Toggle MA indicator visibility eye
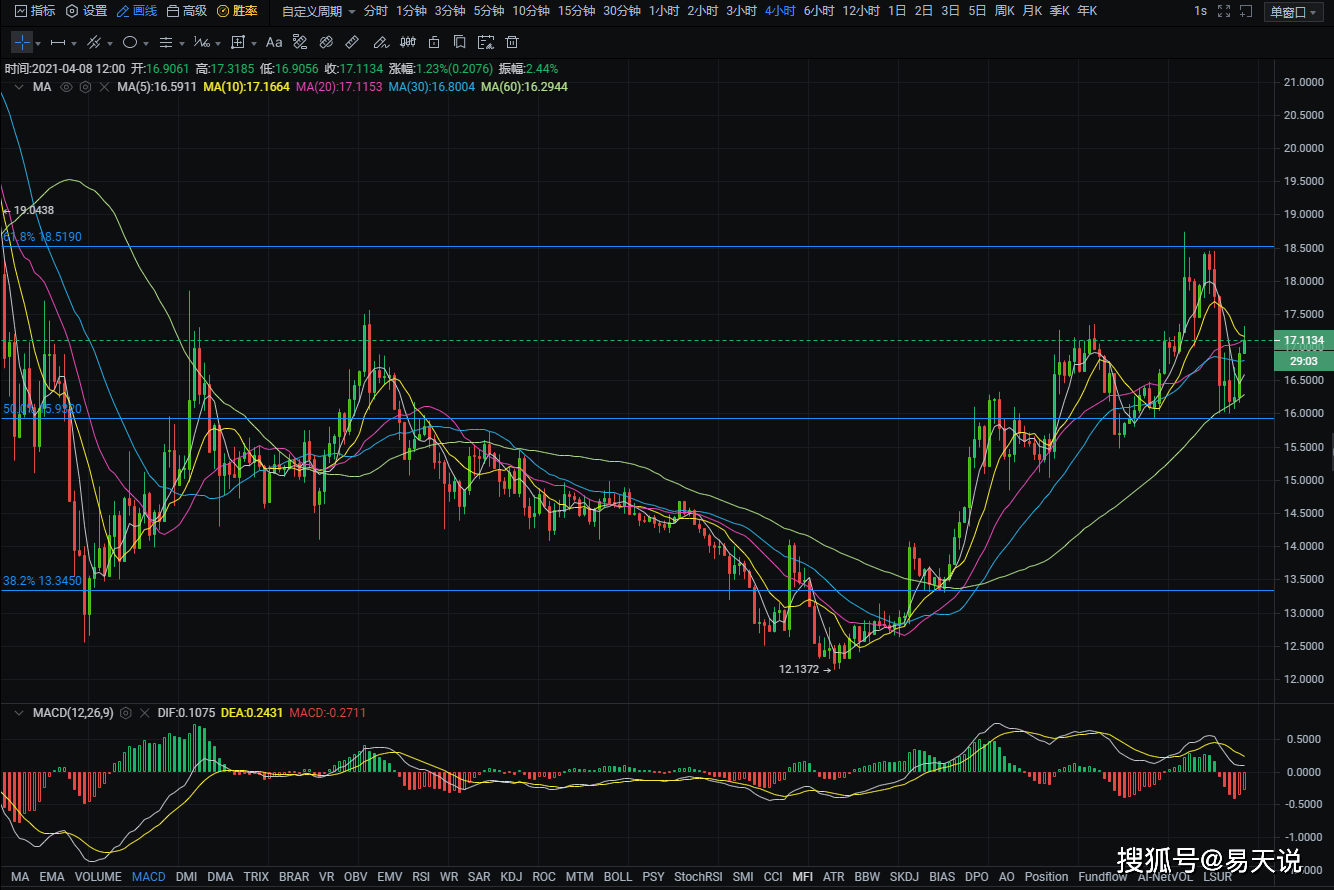 point(66,87)
